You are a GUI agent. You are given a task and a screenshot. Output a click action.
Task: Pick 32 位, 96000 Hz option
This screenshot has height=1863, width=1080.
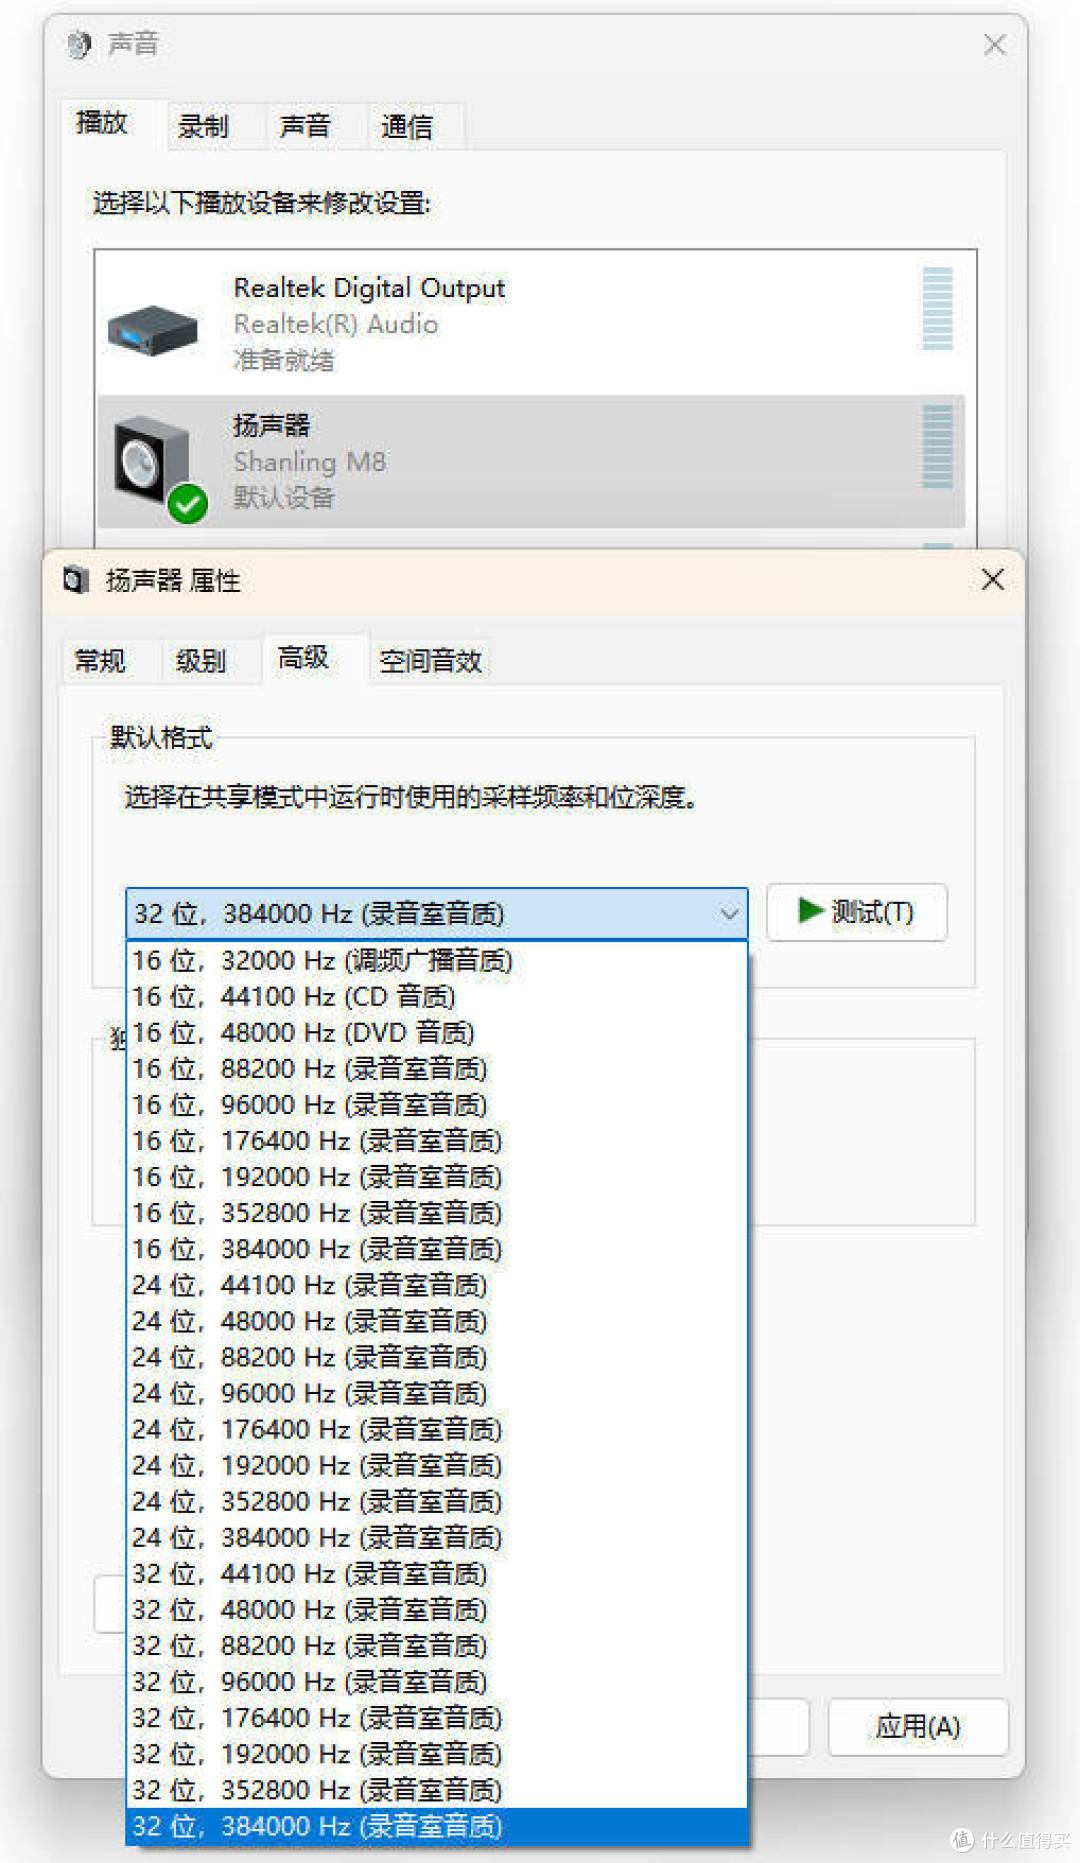(x=437, y=1681)
